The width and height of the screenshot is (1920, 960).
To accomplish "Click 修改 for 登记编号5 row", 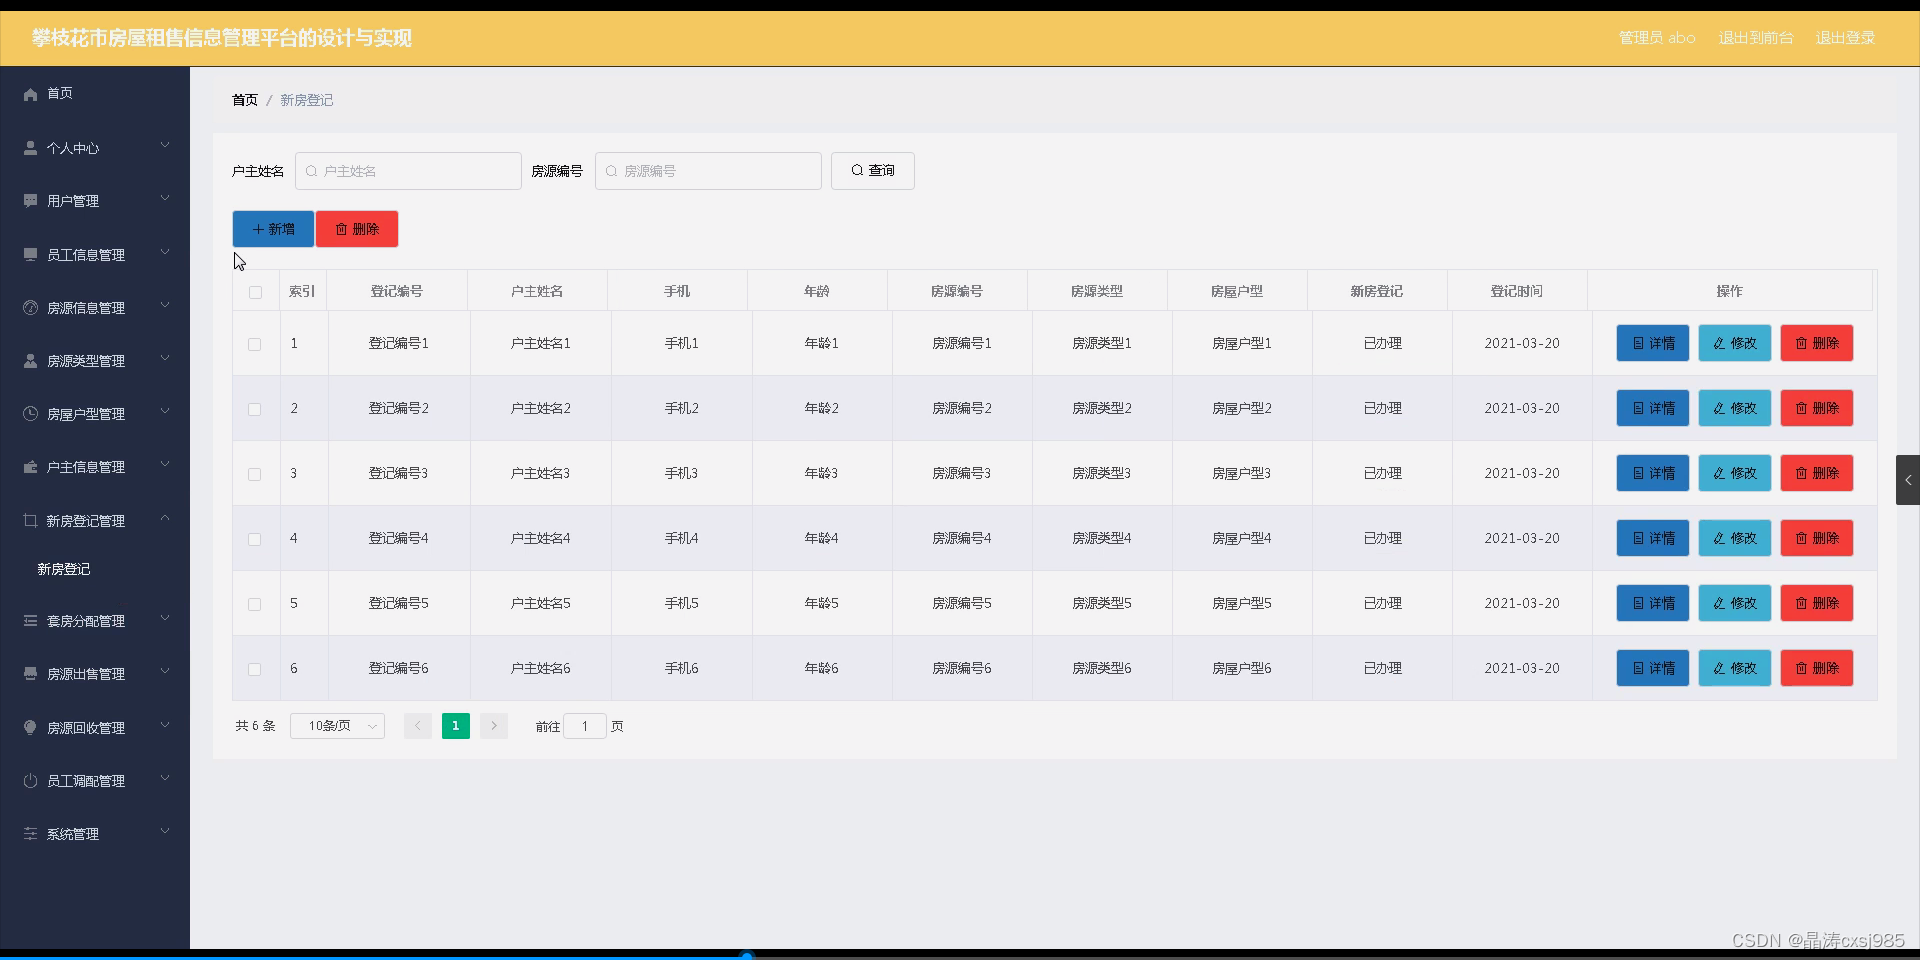I will (x=1735, y=603).
